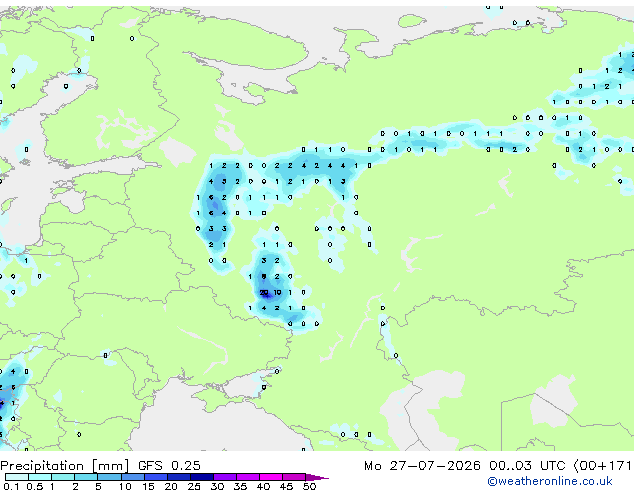
Task: Click the "Precipitation" title word
Action: pyautogui.click(x=42, y=466)
